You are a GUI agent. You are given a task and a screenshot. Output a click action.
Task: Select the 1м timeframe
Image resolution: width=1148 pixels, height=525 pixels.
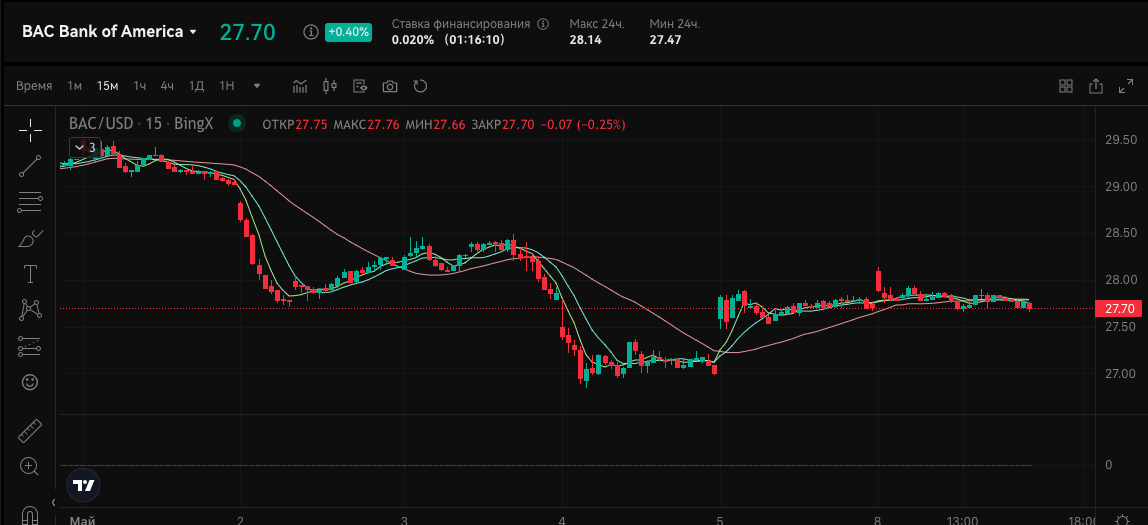coord(75,86)
